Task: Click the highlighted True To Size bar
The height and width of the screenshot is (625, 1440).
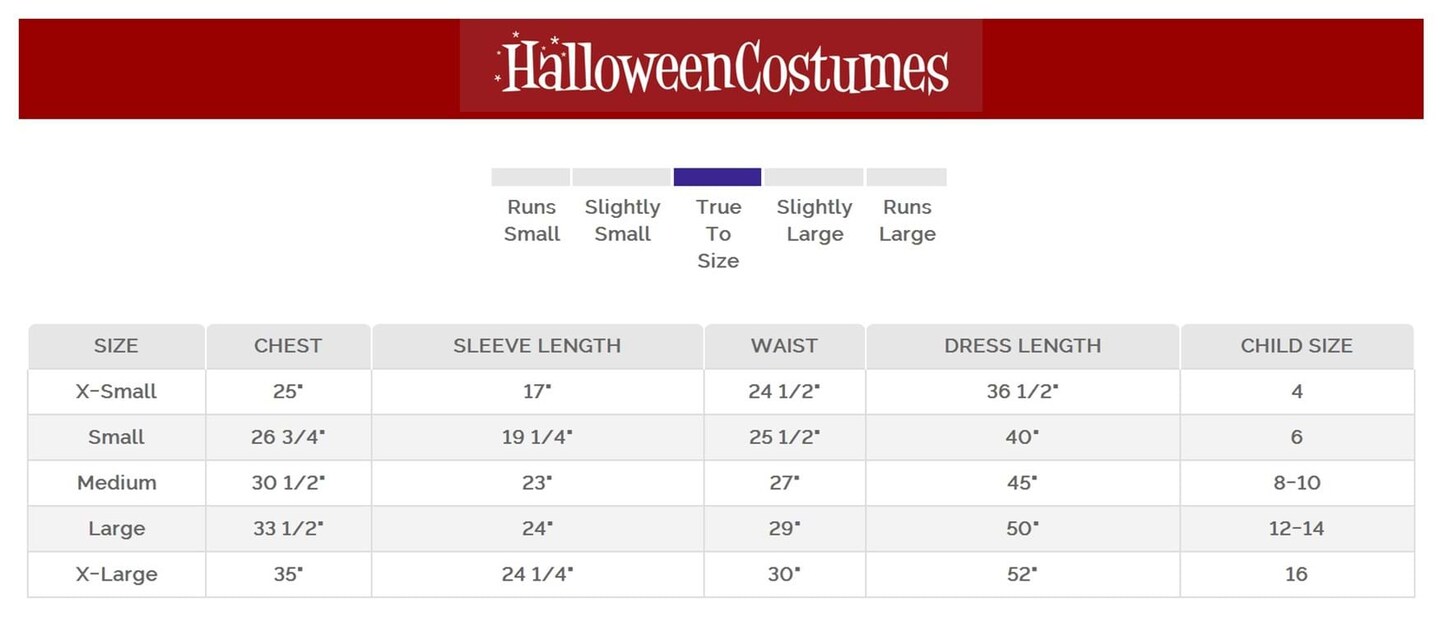Action: click(717, 177)
